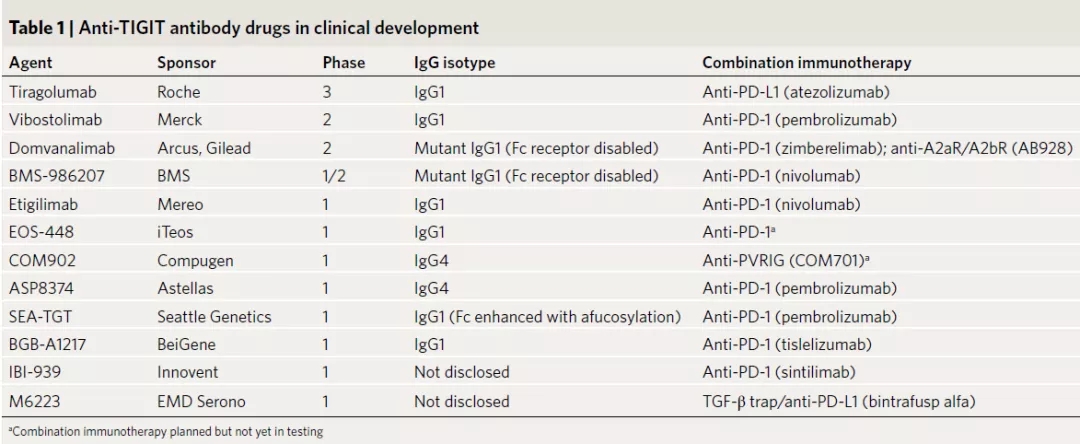Click the atezolizumab combination therapy cell
The image size is (1080, 444).
808,93
